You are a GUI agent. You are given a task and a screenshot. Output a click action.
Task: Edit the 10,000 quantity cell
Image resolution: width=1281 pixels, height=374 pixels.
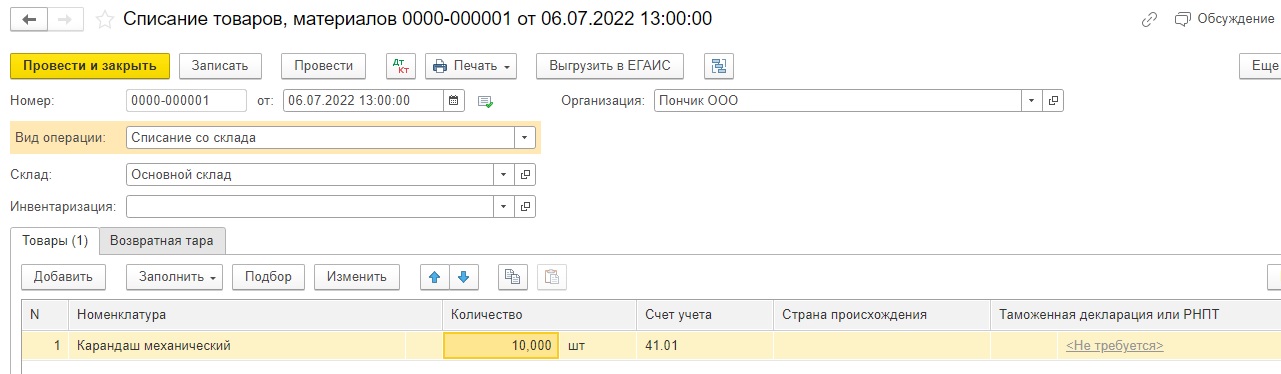[501, 346]
